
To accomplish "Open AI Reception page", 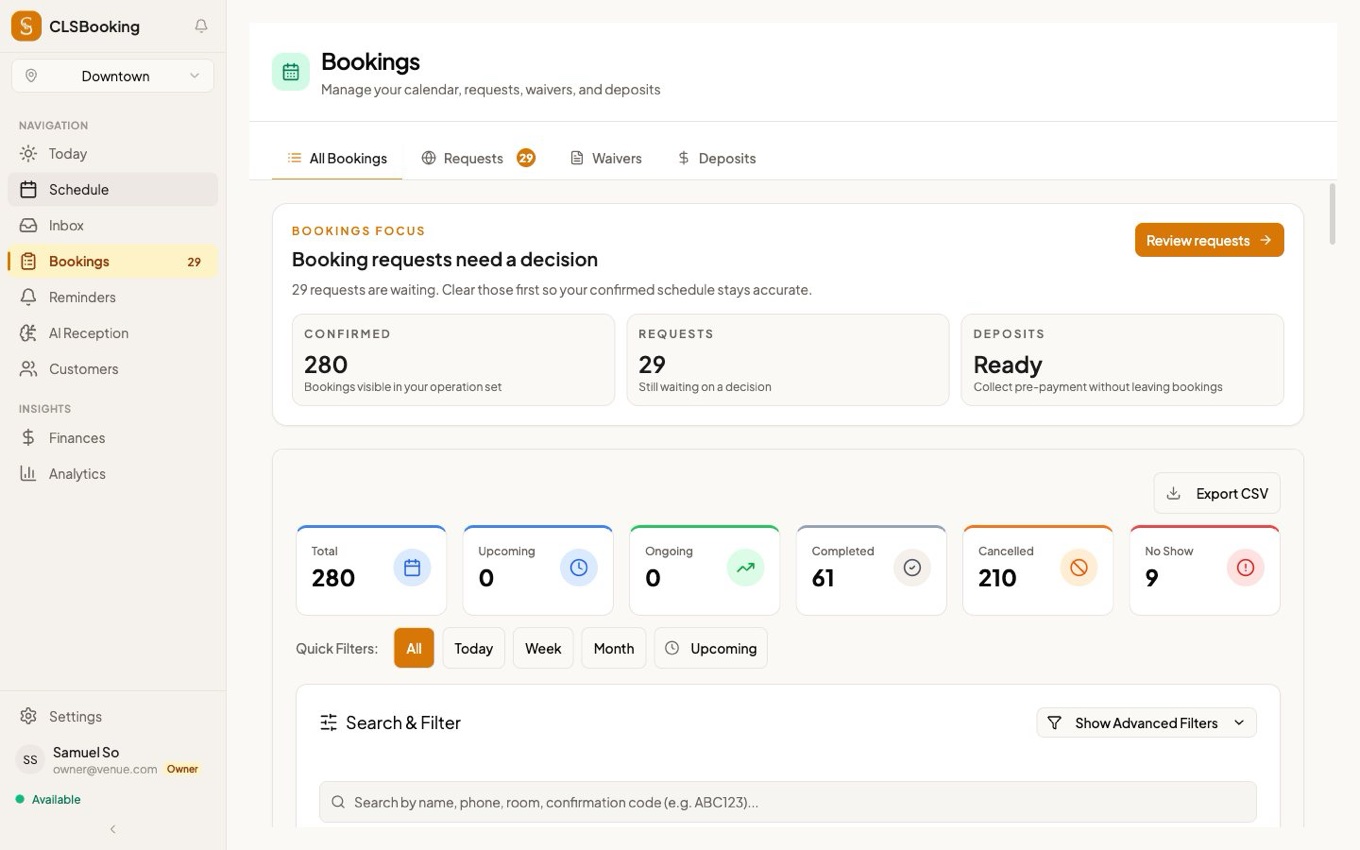I will pos(112,334).
